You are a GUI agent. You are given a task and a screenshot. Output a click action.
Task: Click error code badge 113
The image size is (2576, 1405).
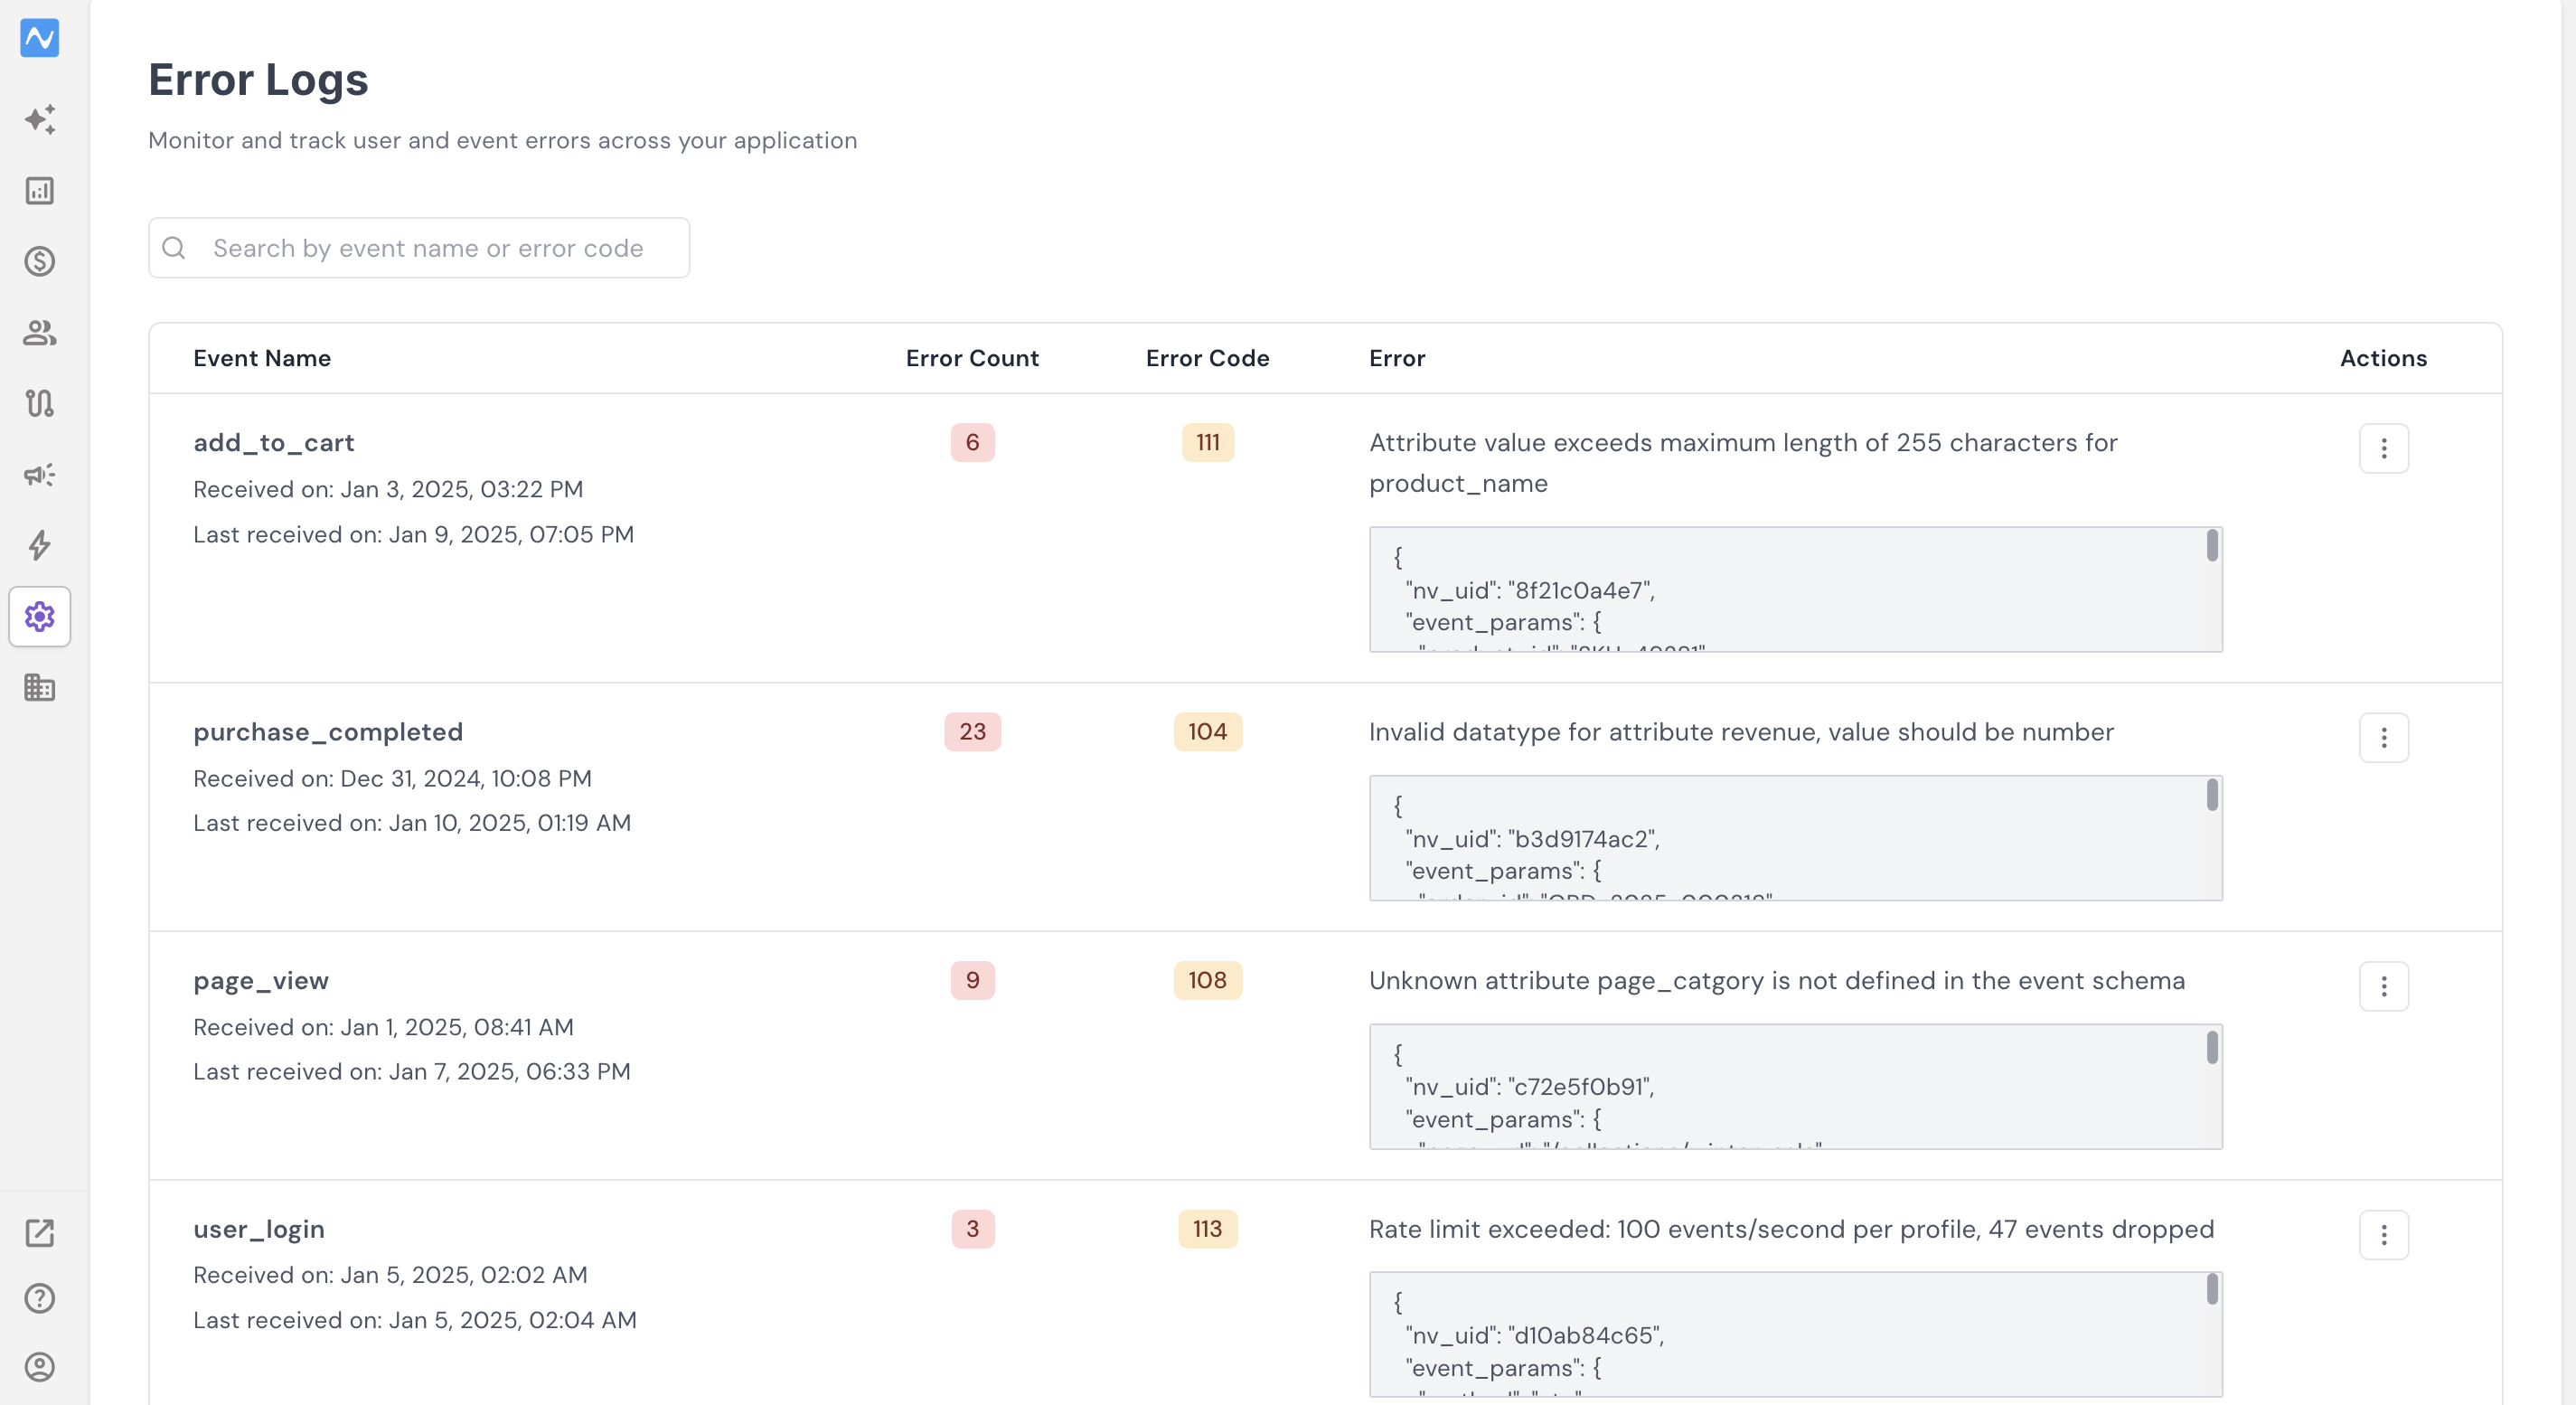[x=1207, y=1228]
